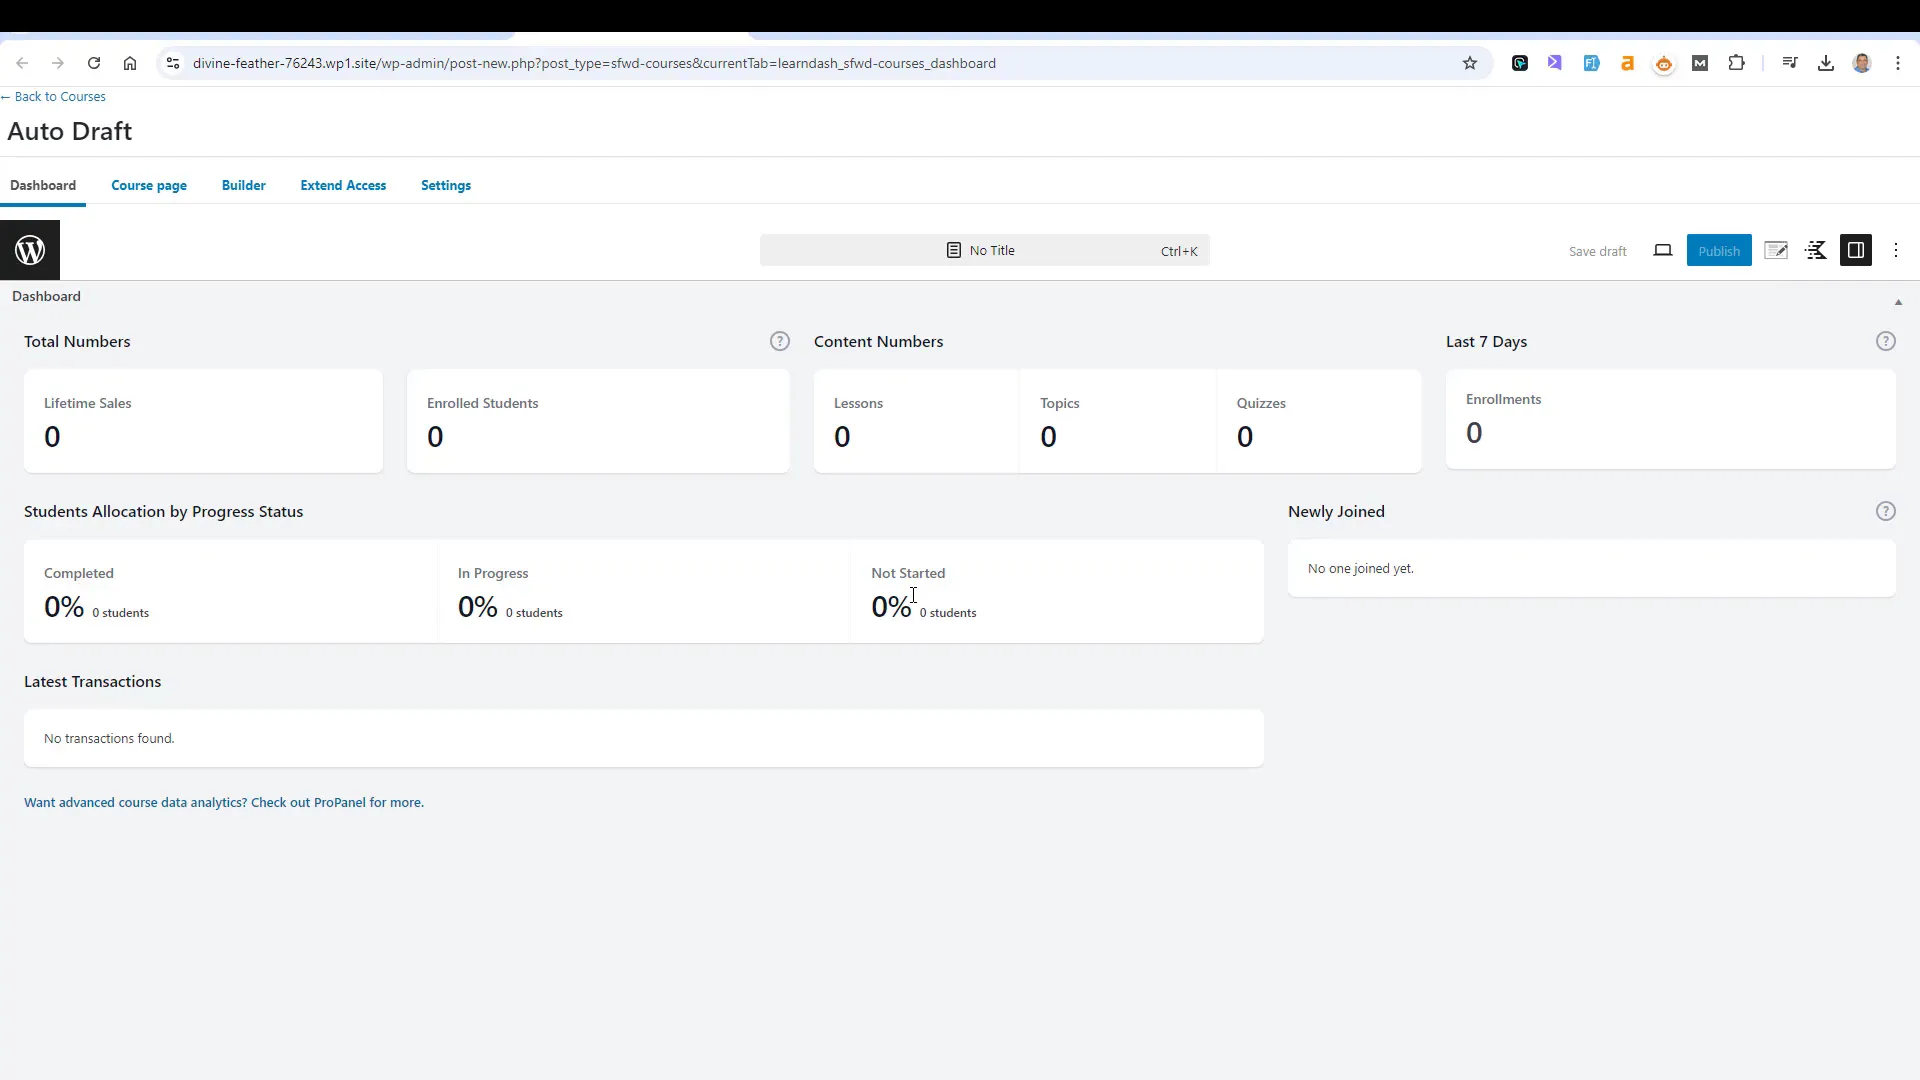Click Back to Courses link
Screen dimensions: 1920x1080
click(x=59, y=96)
